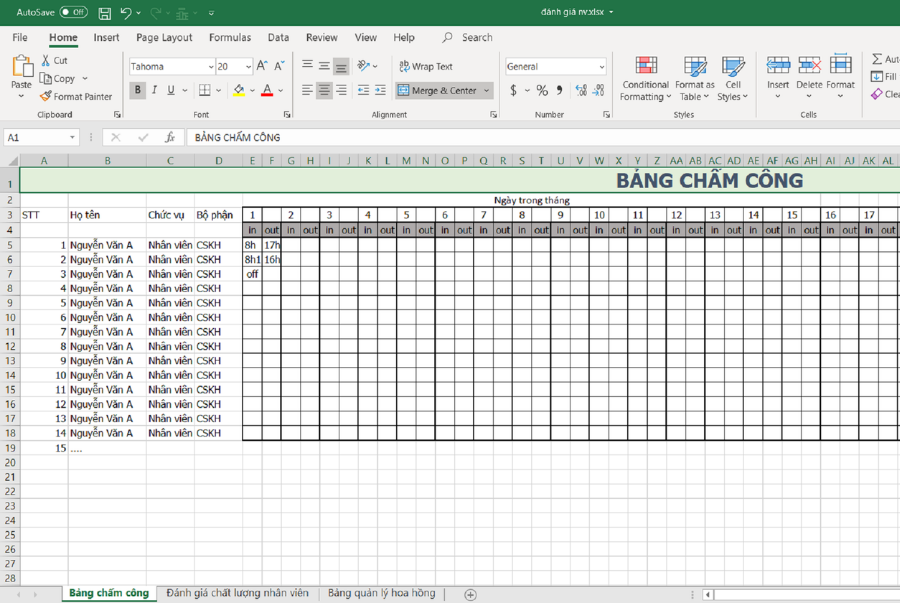Click the Undo arrow icon
The height and width of the screenshot is (603, 900).
click(126, 13)
